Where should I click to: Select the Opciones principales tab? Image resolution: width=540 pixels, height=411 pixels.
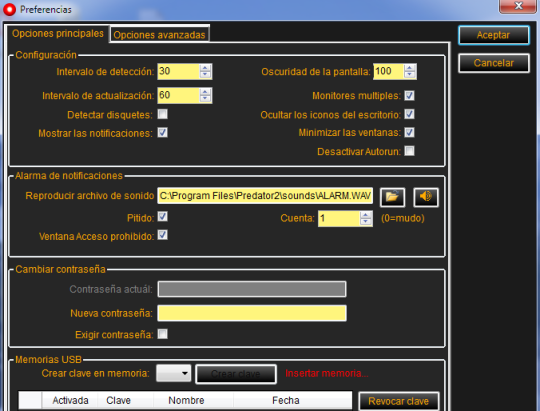[x=58, y=33]
